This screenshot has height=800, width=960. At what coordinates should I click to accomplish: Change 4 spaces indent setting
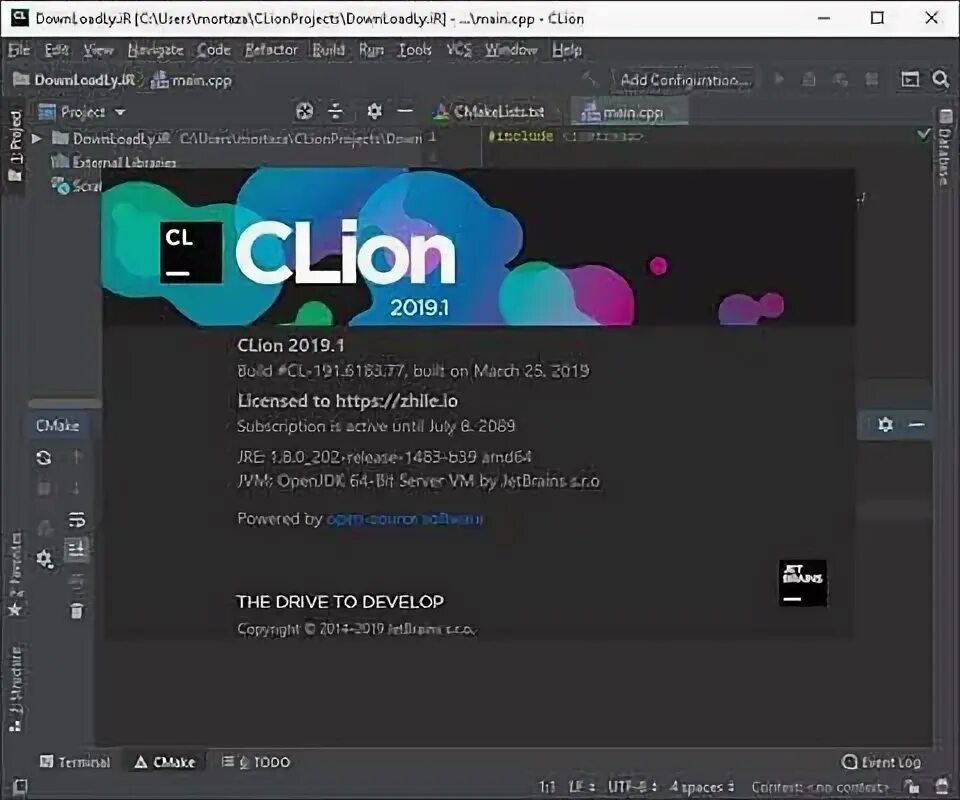click(x=702, y=787)
